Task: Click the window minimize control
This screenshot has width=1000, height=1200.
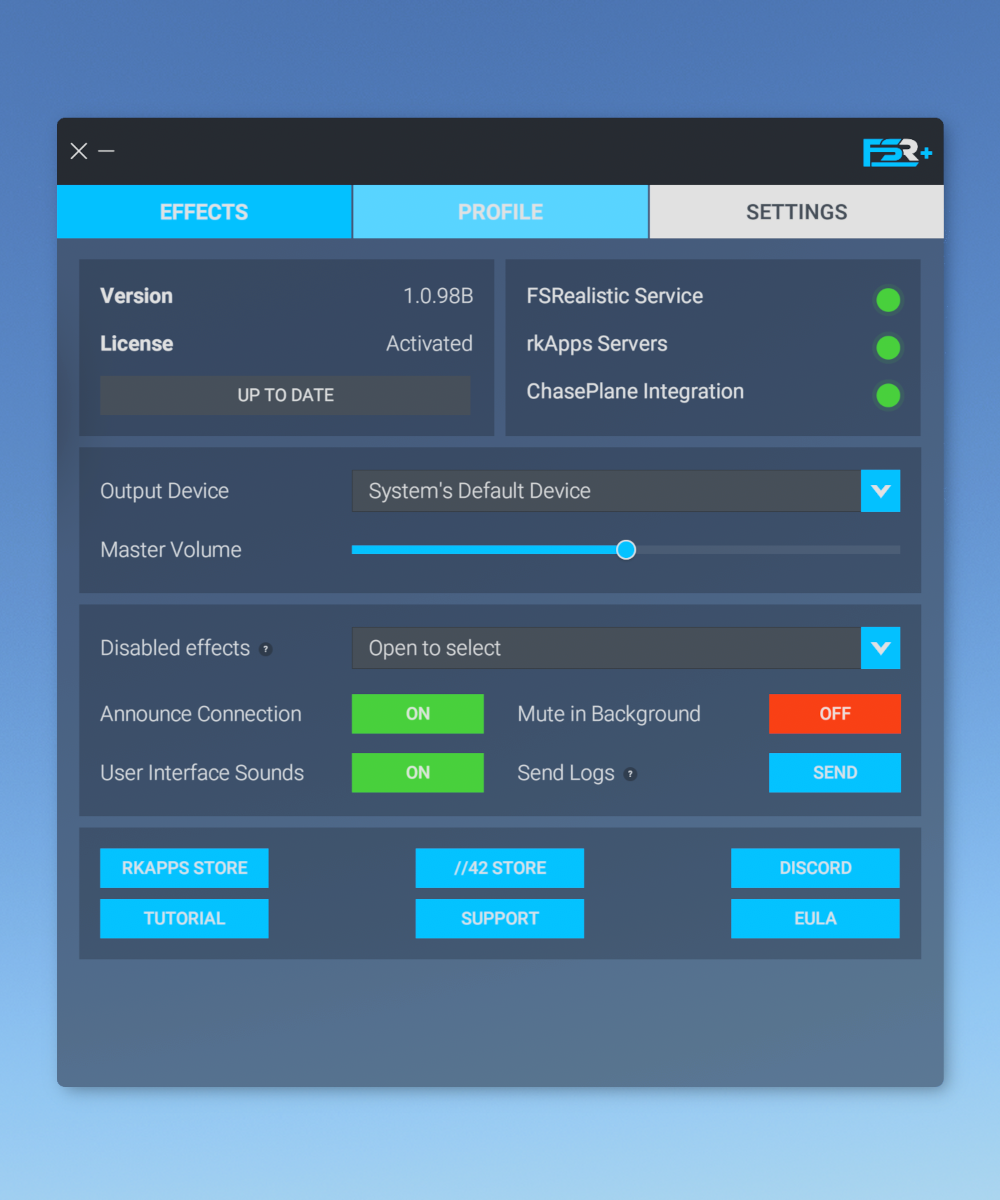Action: click(x=106, y=151)
